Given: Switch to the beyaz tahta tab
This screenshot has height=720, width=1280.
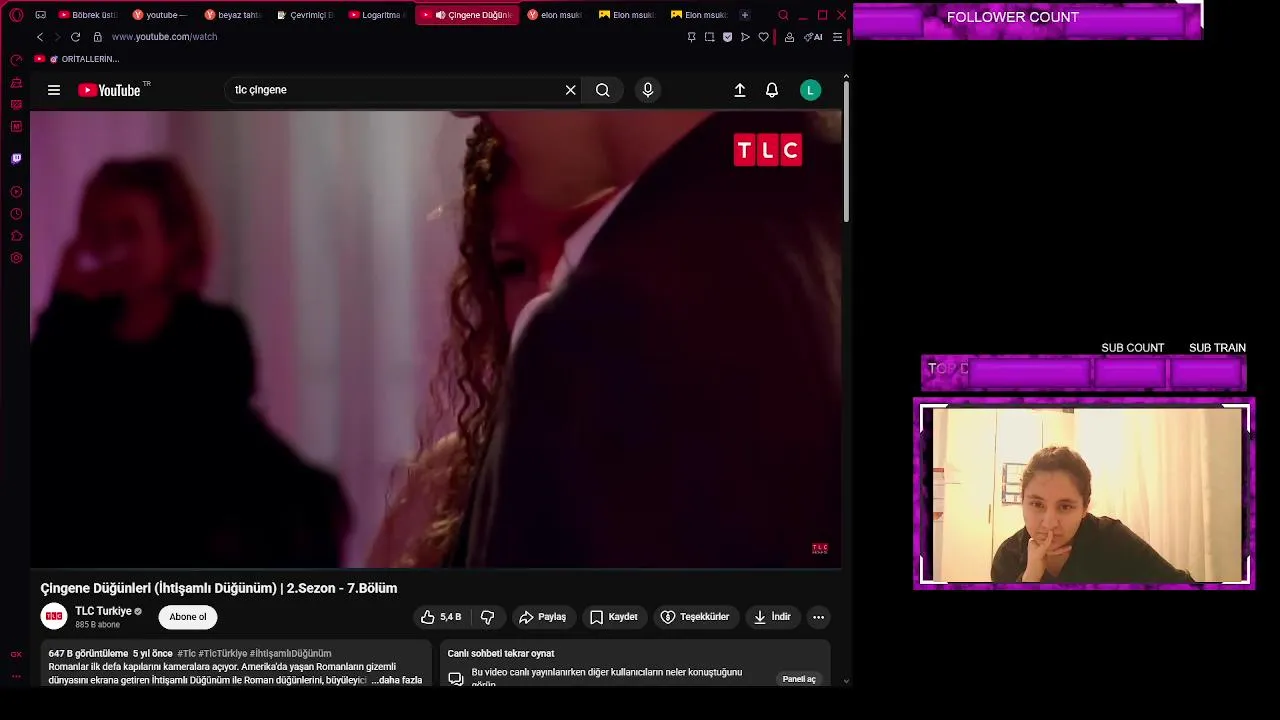Looking at the screenshot, I should (232, 15).
